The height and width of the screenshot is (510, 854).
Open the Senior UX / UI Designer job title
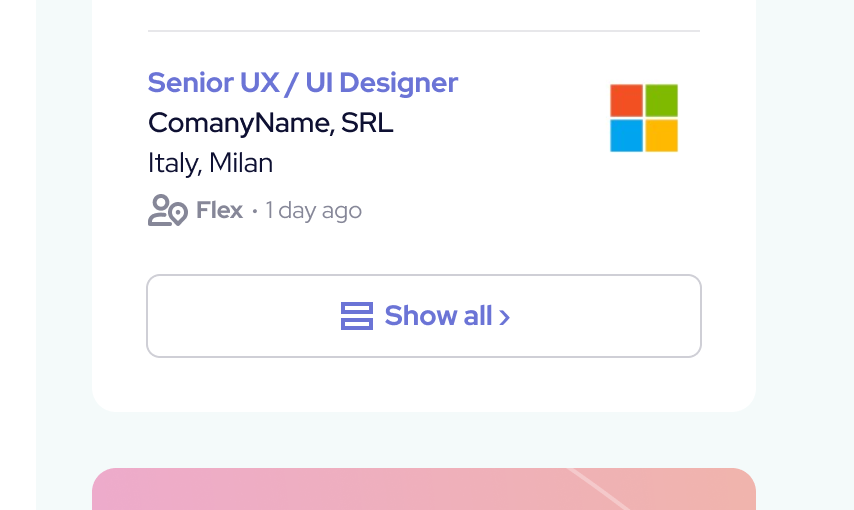click(302, 83)
